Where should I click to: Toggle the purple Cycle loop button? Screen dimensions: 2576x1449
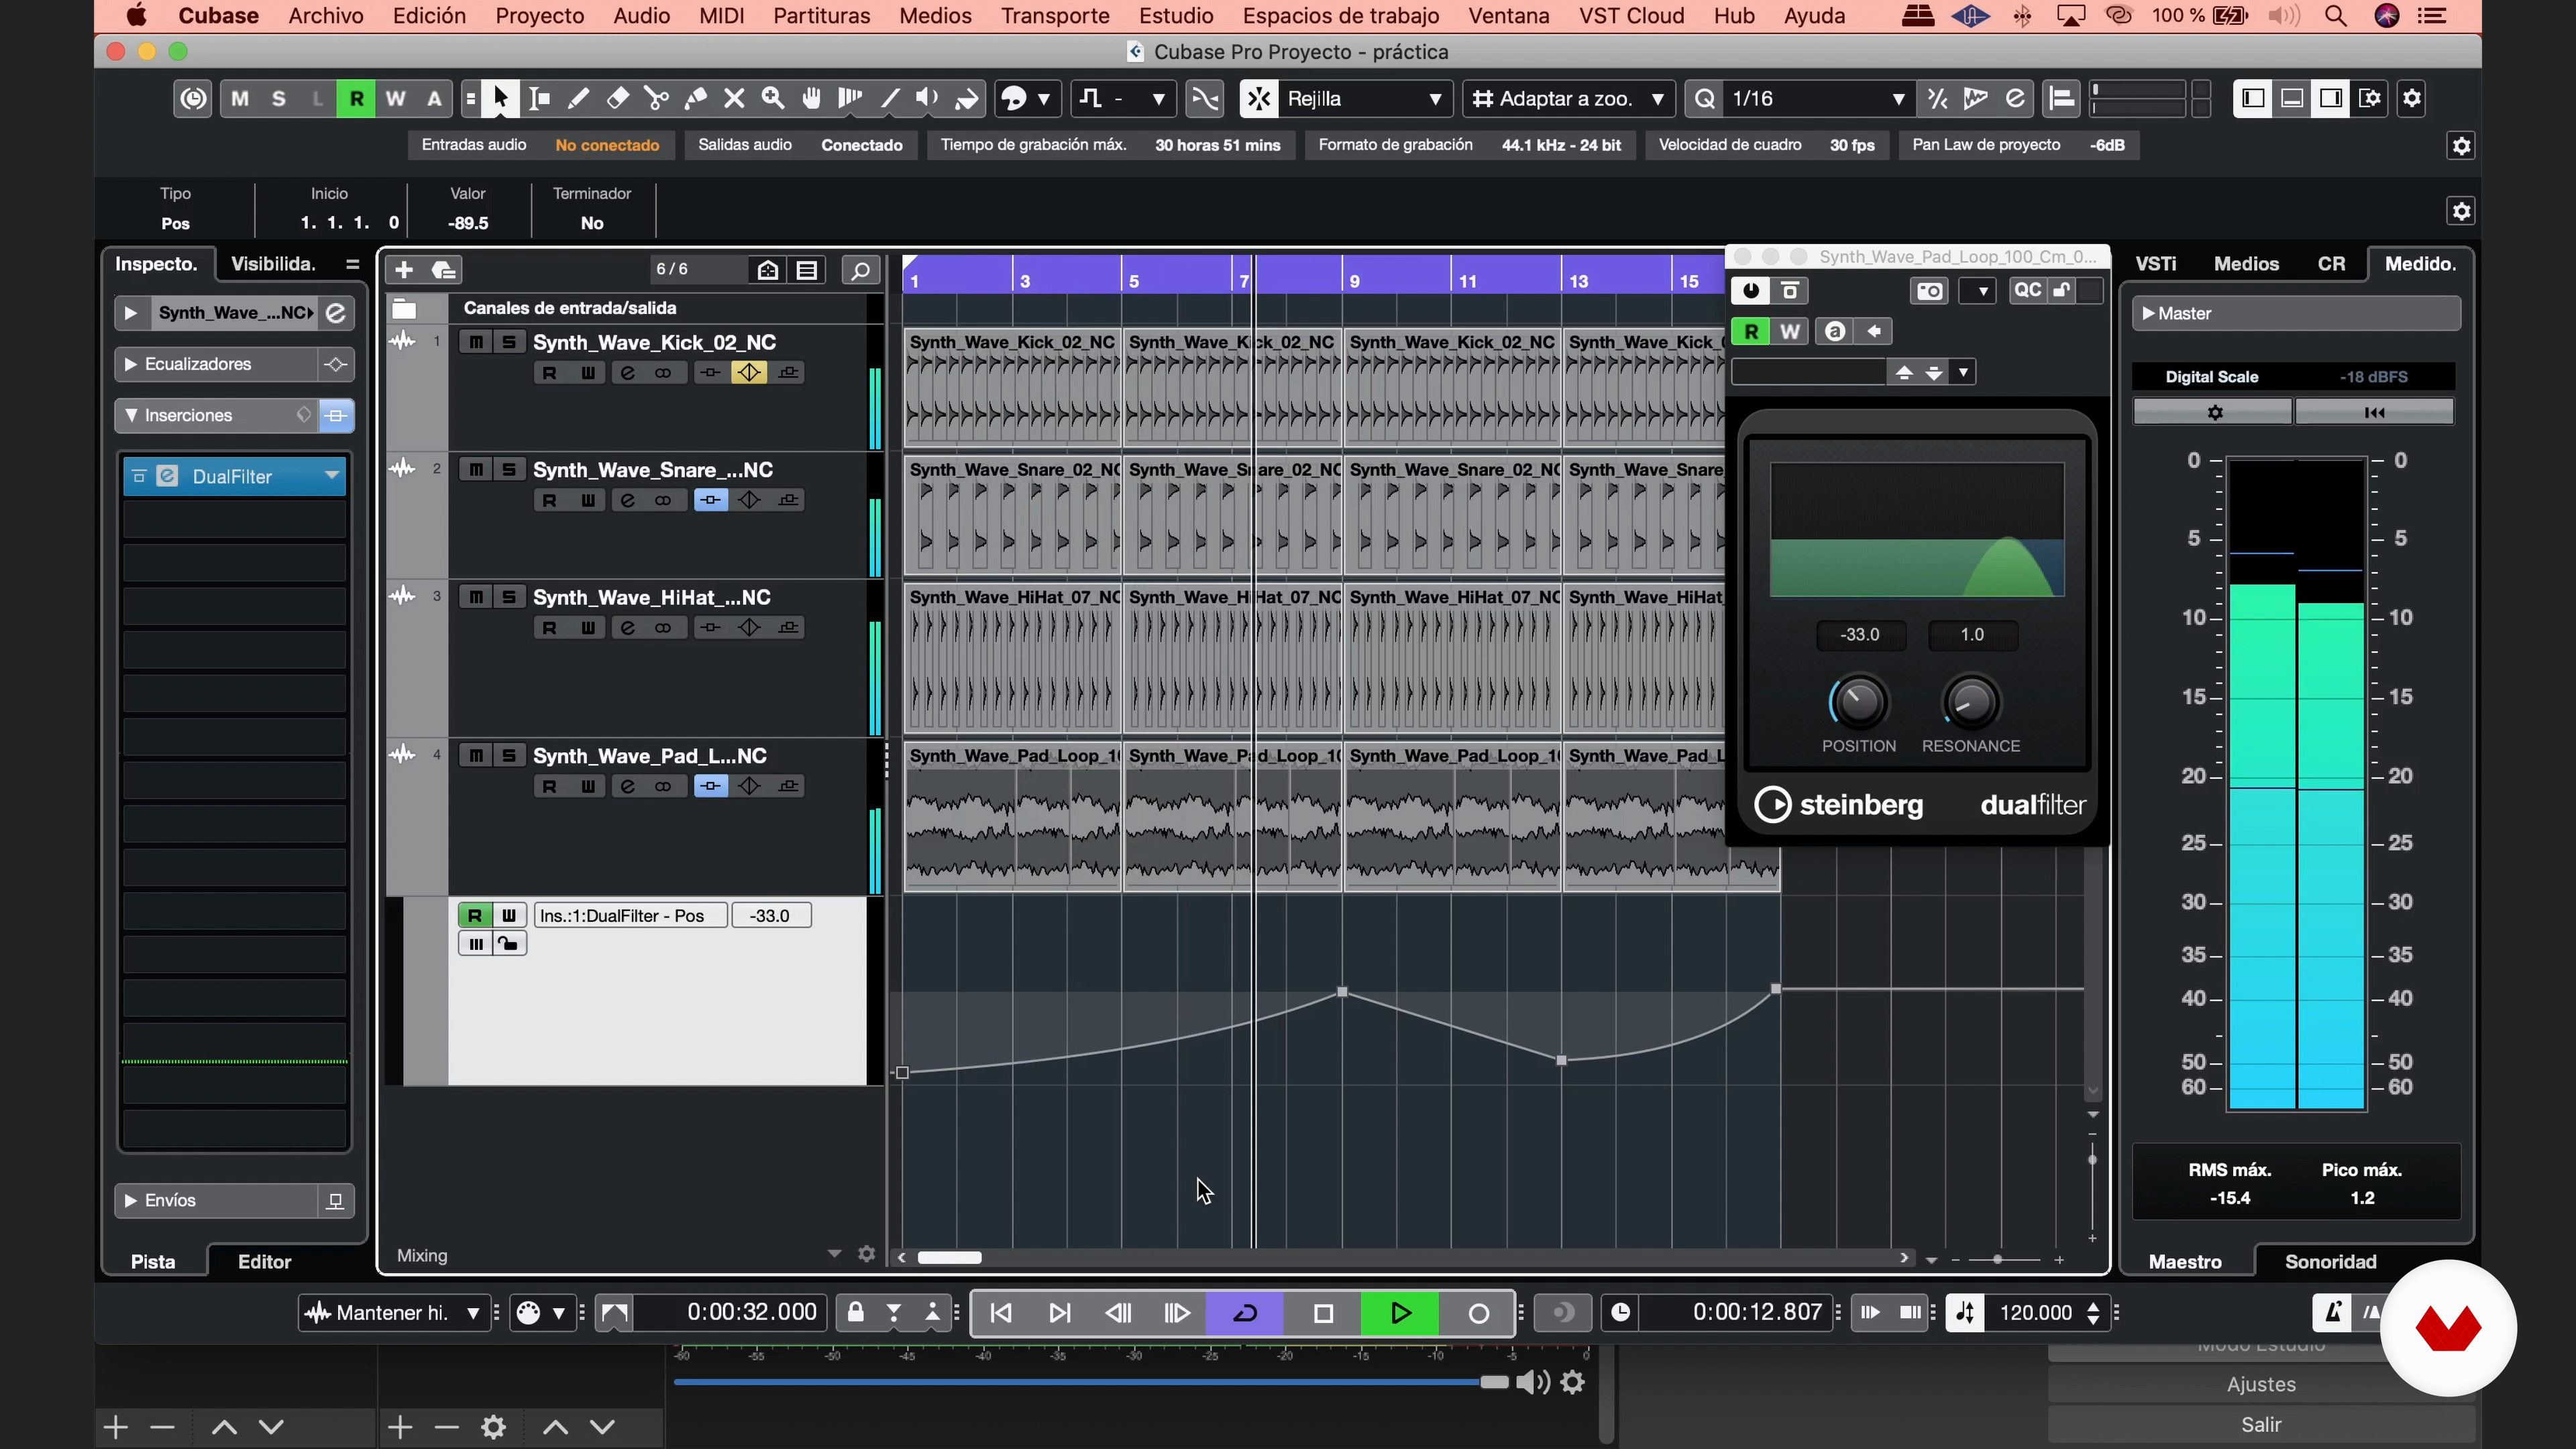tap(1245, 1313)
